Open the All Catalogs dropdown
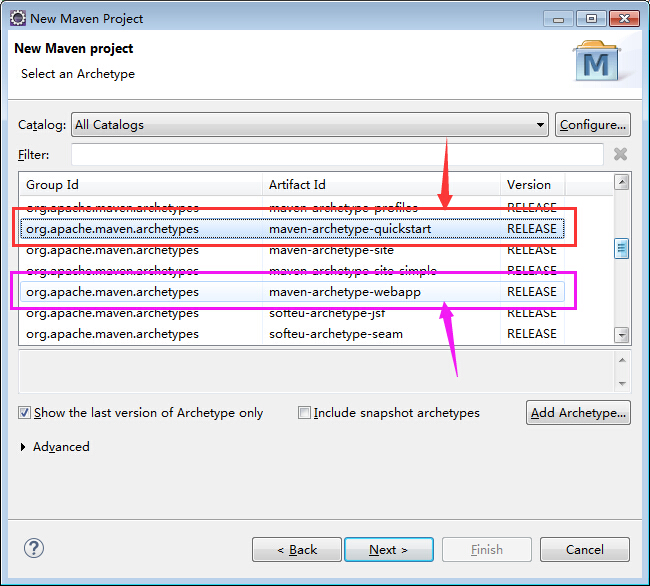This screenshot has width=650, height=586. point(310,125)
